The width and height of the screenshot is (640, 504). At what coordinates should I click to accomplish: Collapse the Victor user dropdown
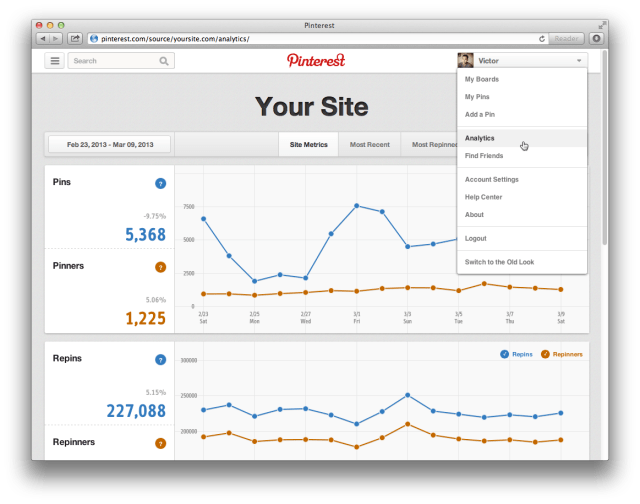click(522, 60)
